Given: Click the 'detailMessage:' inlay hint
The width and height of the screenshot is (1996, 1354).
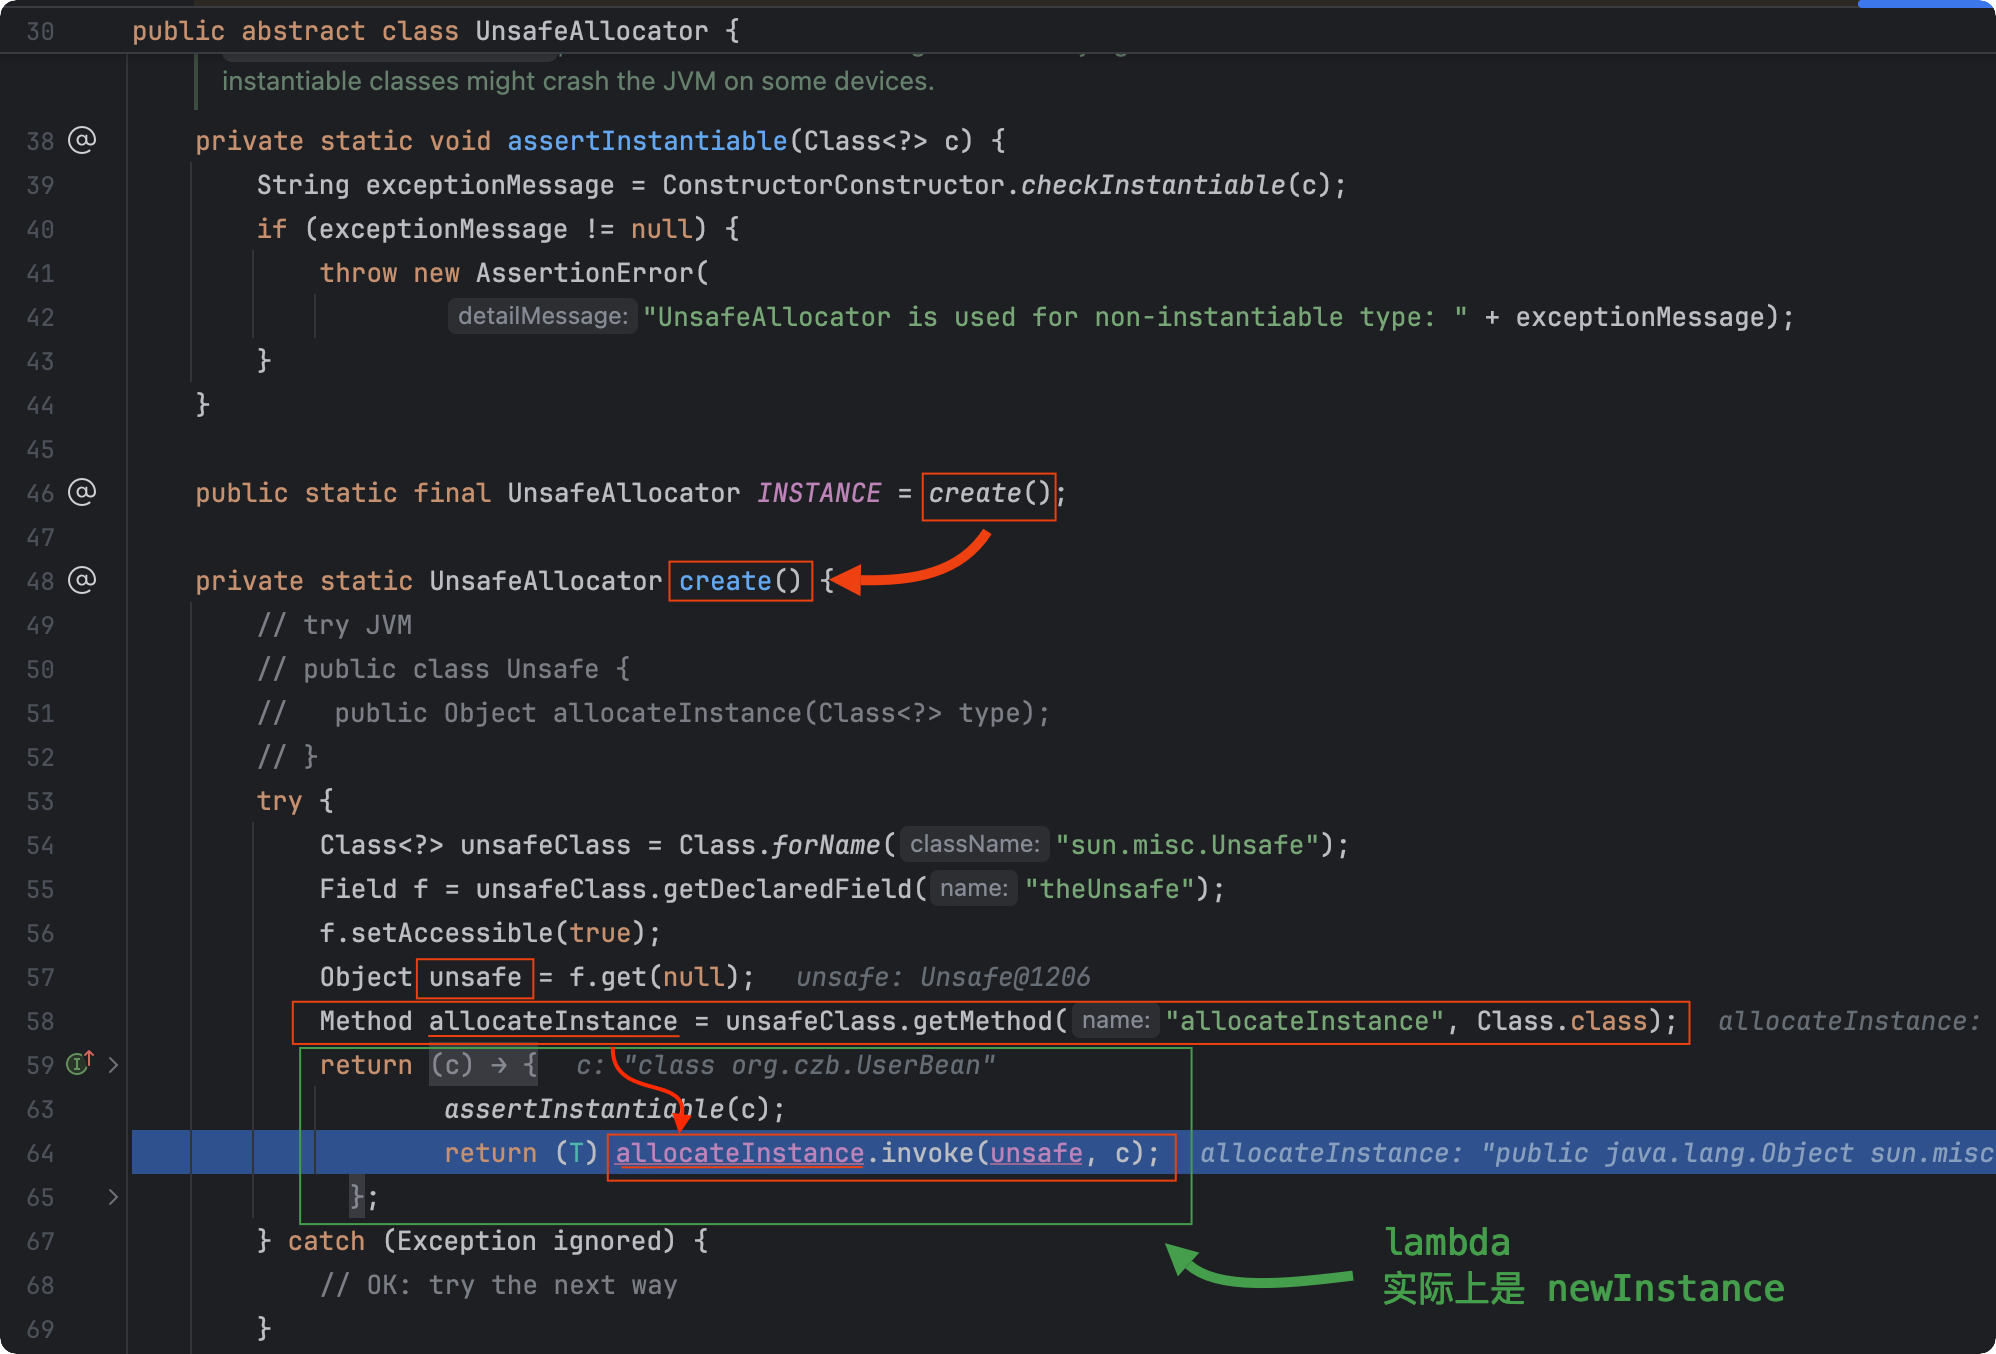Looking at the screenshot, I should (x=542, y=317).
